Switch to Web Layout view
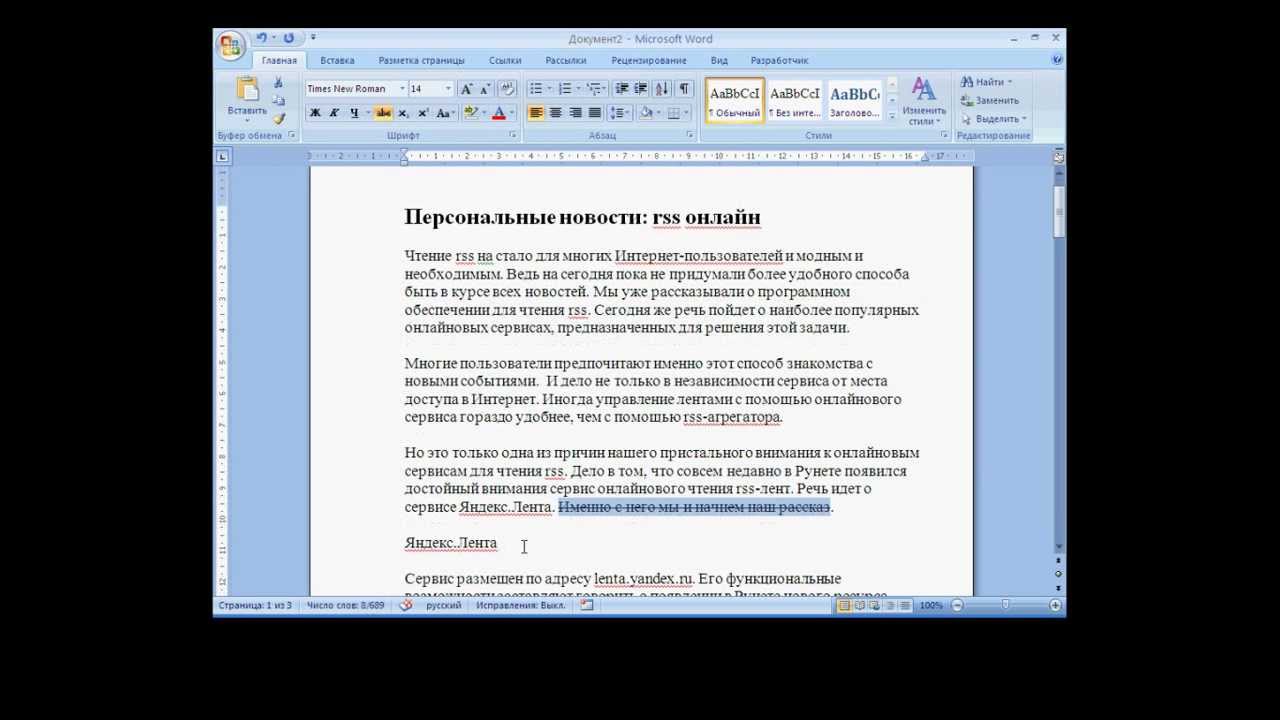 tap(875, 605)
